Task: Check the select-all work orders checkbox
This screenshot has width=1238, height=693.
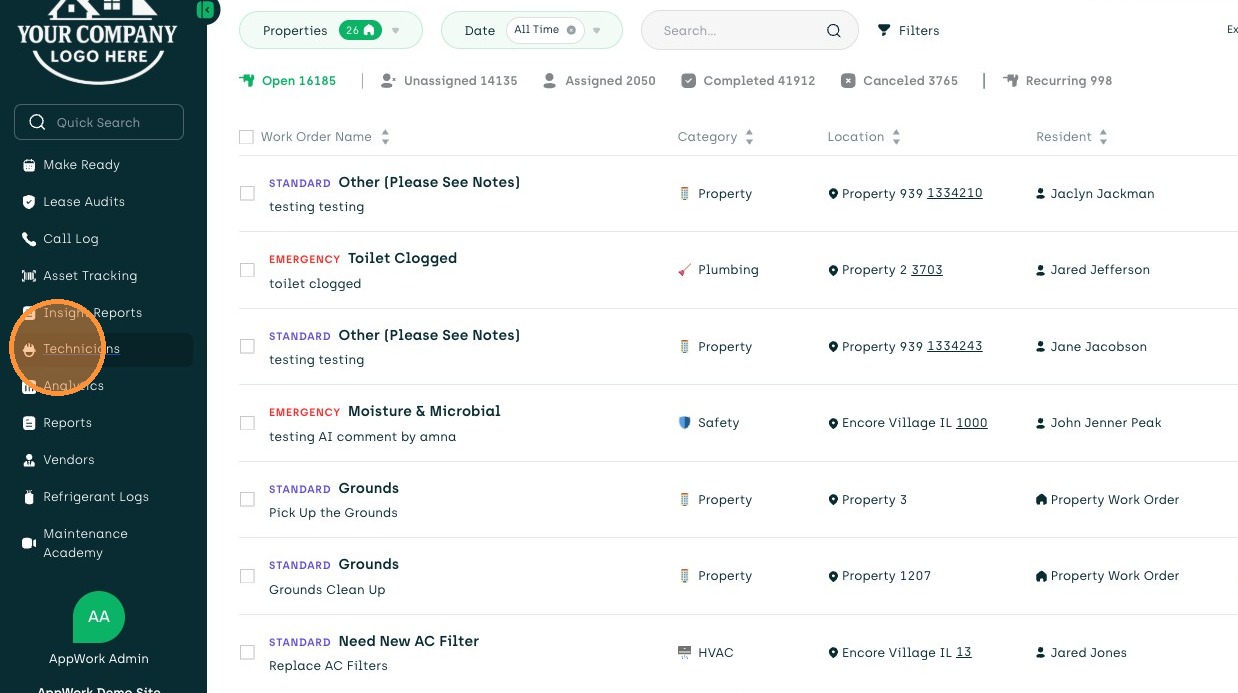Action: point(246,137)
